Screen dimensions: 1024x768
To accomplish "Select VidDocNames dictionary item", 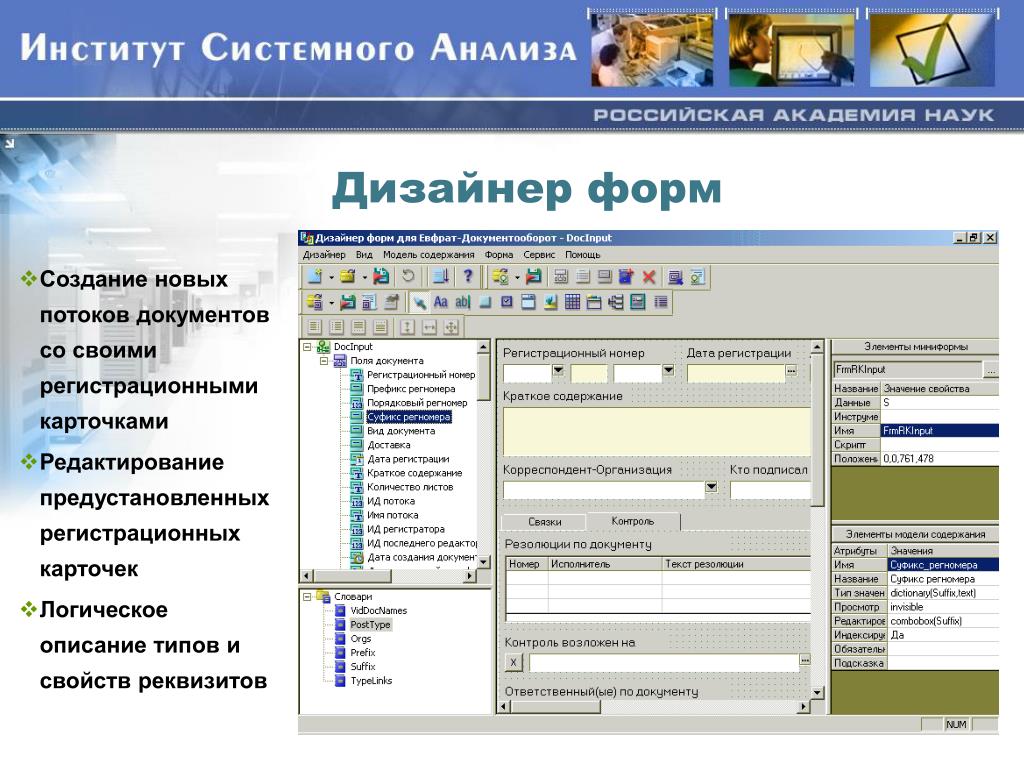I will [x=379, y=611].
